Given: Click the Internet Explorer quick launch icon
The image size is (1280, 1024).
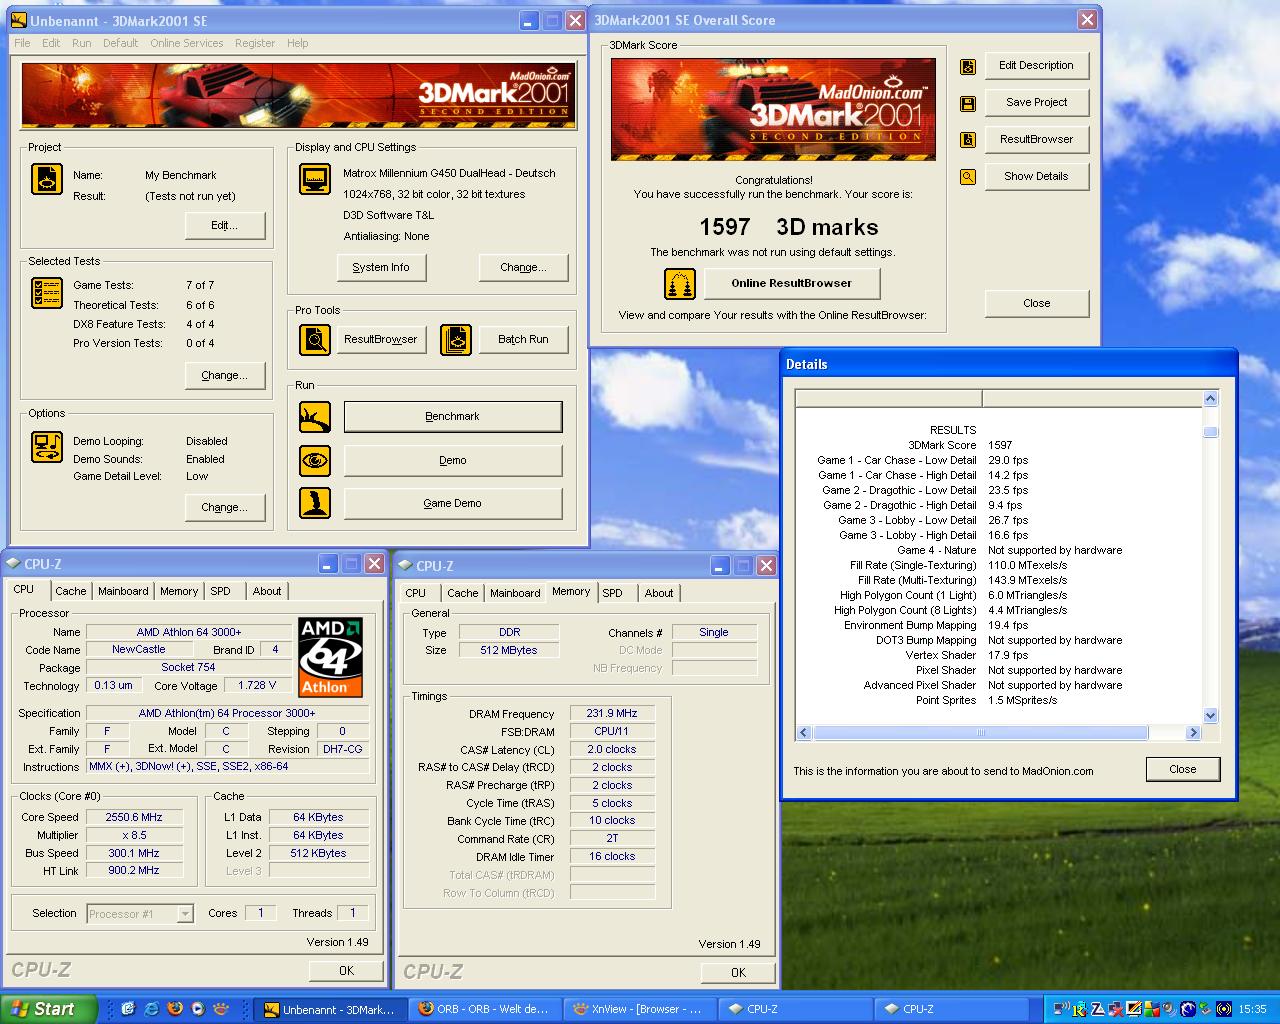Looking at the screenshot, I should pyautogui.click(x=152, y=1009).
